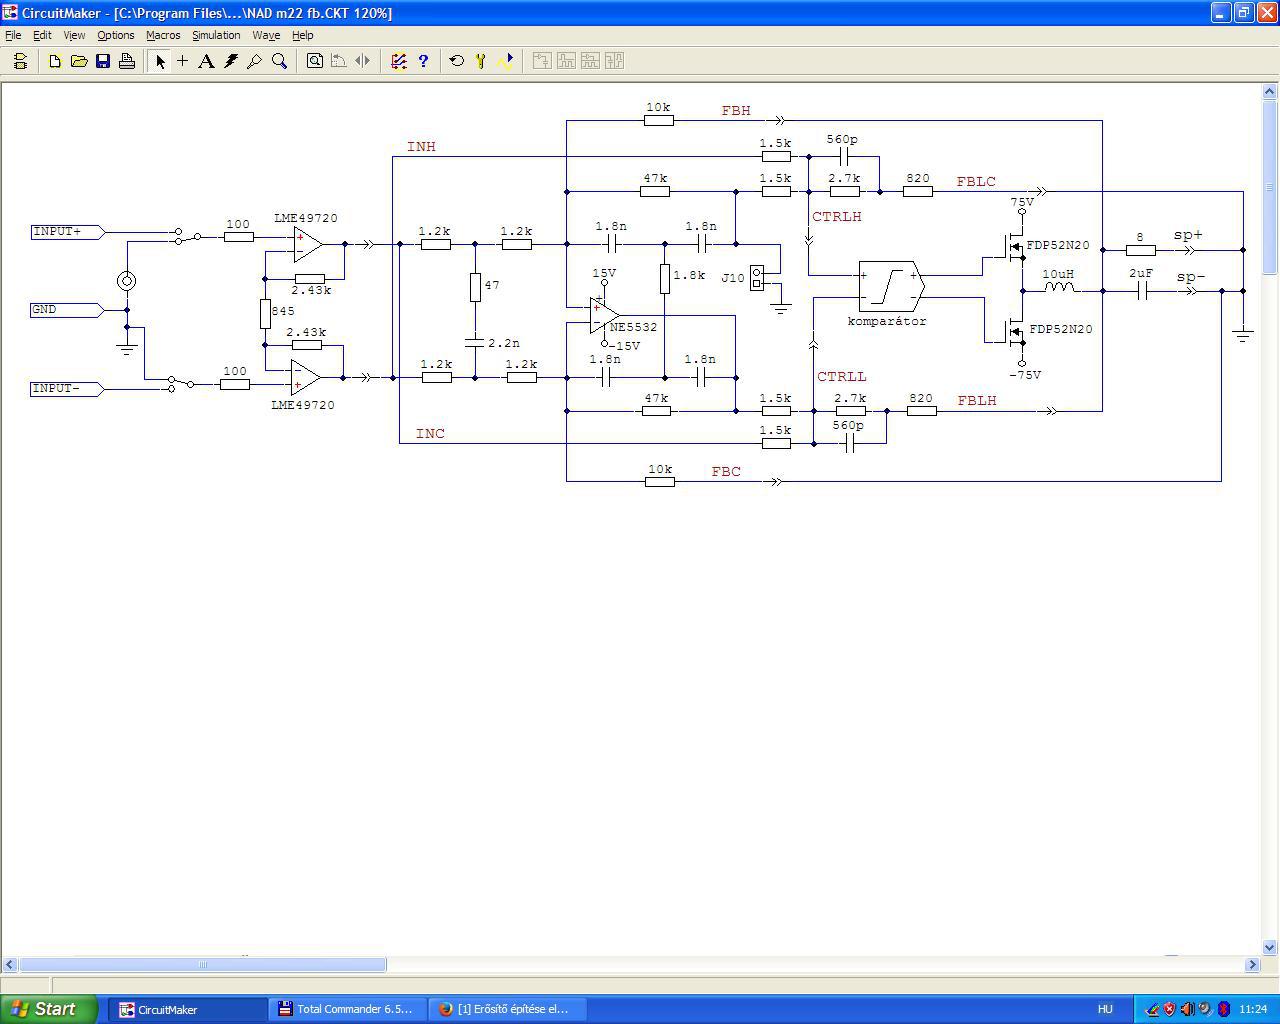Click vertical scrollbar down arrow
Viewport: 1280px width, 1024px height.
click(x=1270, y=948)
